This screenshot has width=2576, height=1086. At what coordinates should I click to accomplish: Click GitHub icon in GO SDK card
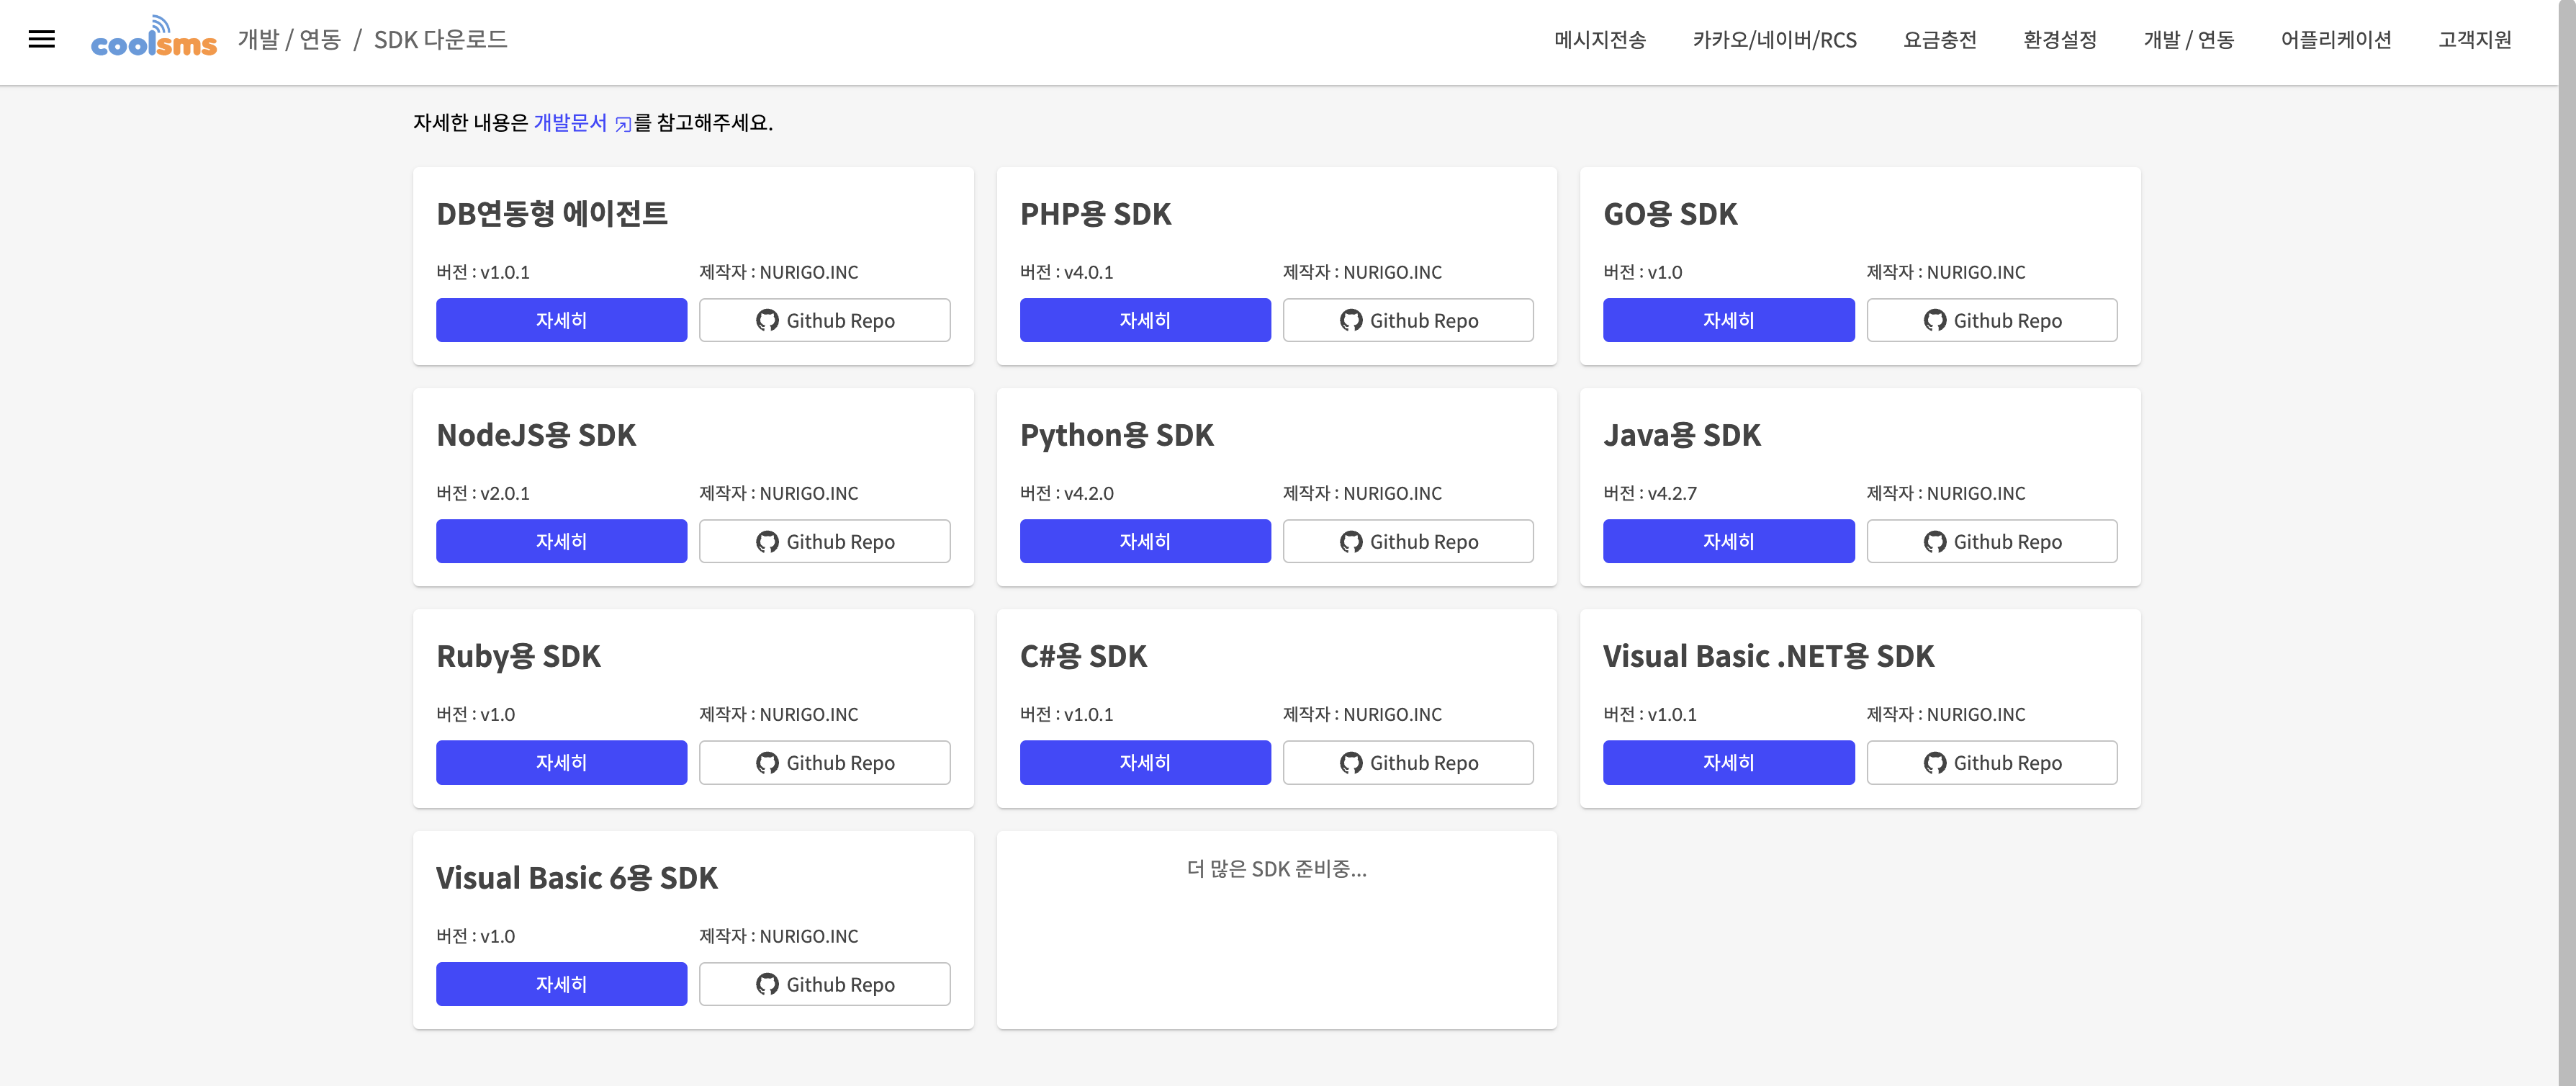tap(1934, 321)
